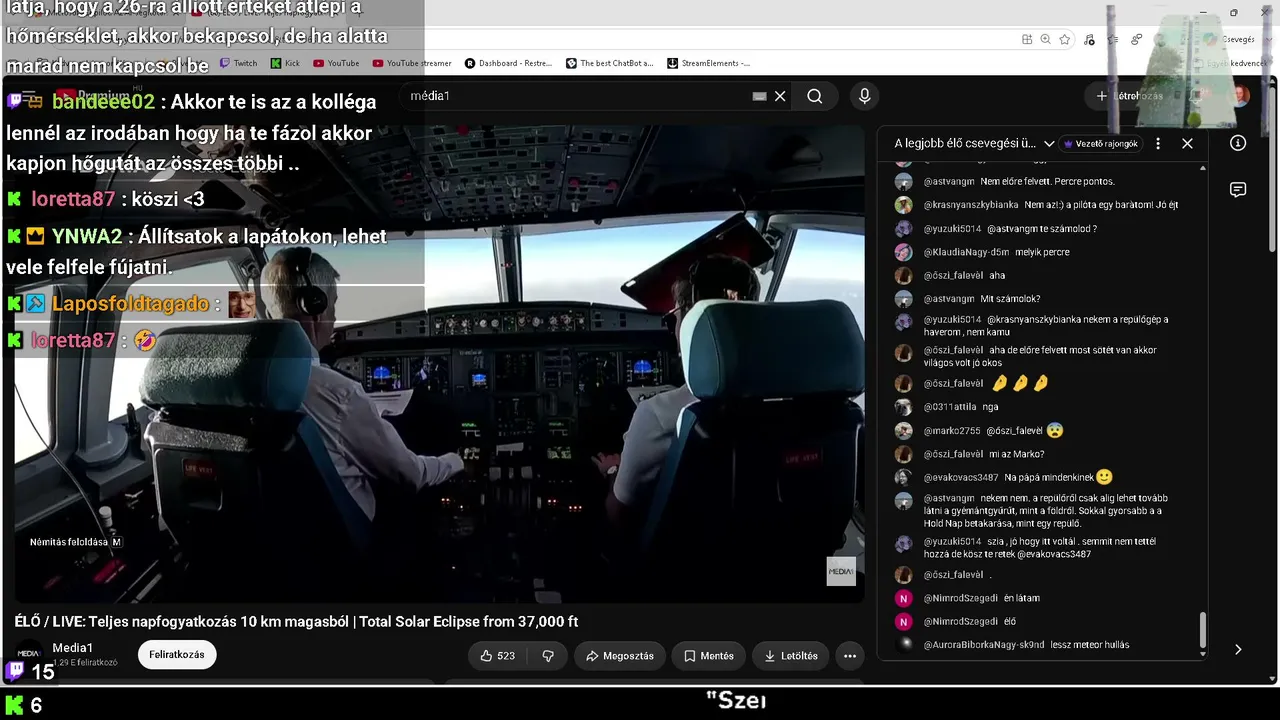Bookmark page with the star icon
The height and width of the screenshot is (720, 1280).
click(x=1065, y=39)
